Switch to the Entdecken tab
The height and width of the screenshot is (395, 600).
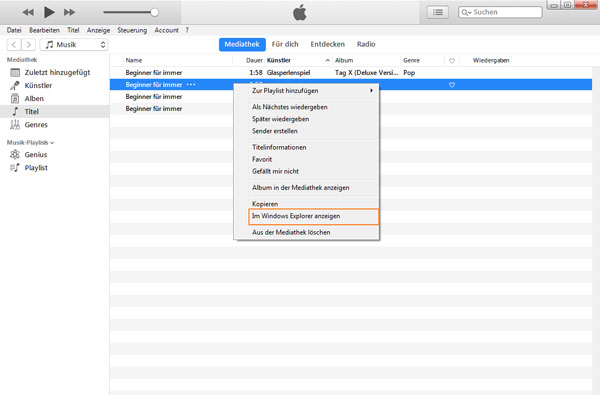pyautogui.click(x=328, y=44)
